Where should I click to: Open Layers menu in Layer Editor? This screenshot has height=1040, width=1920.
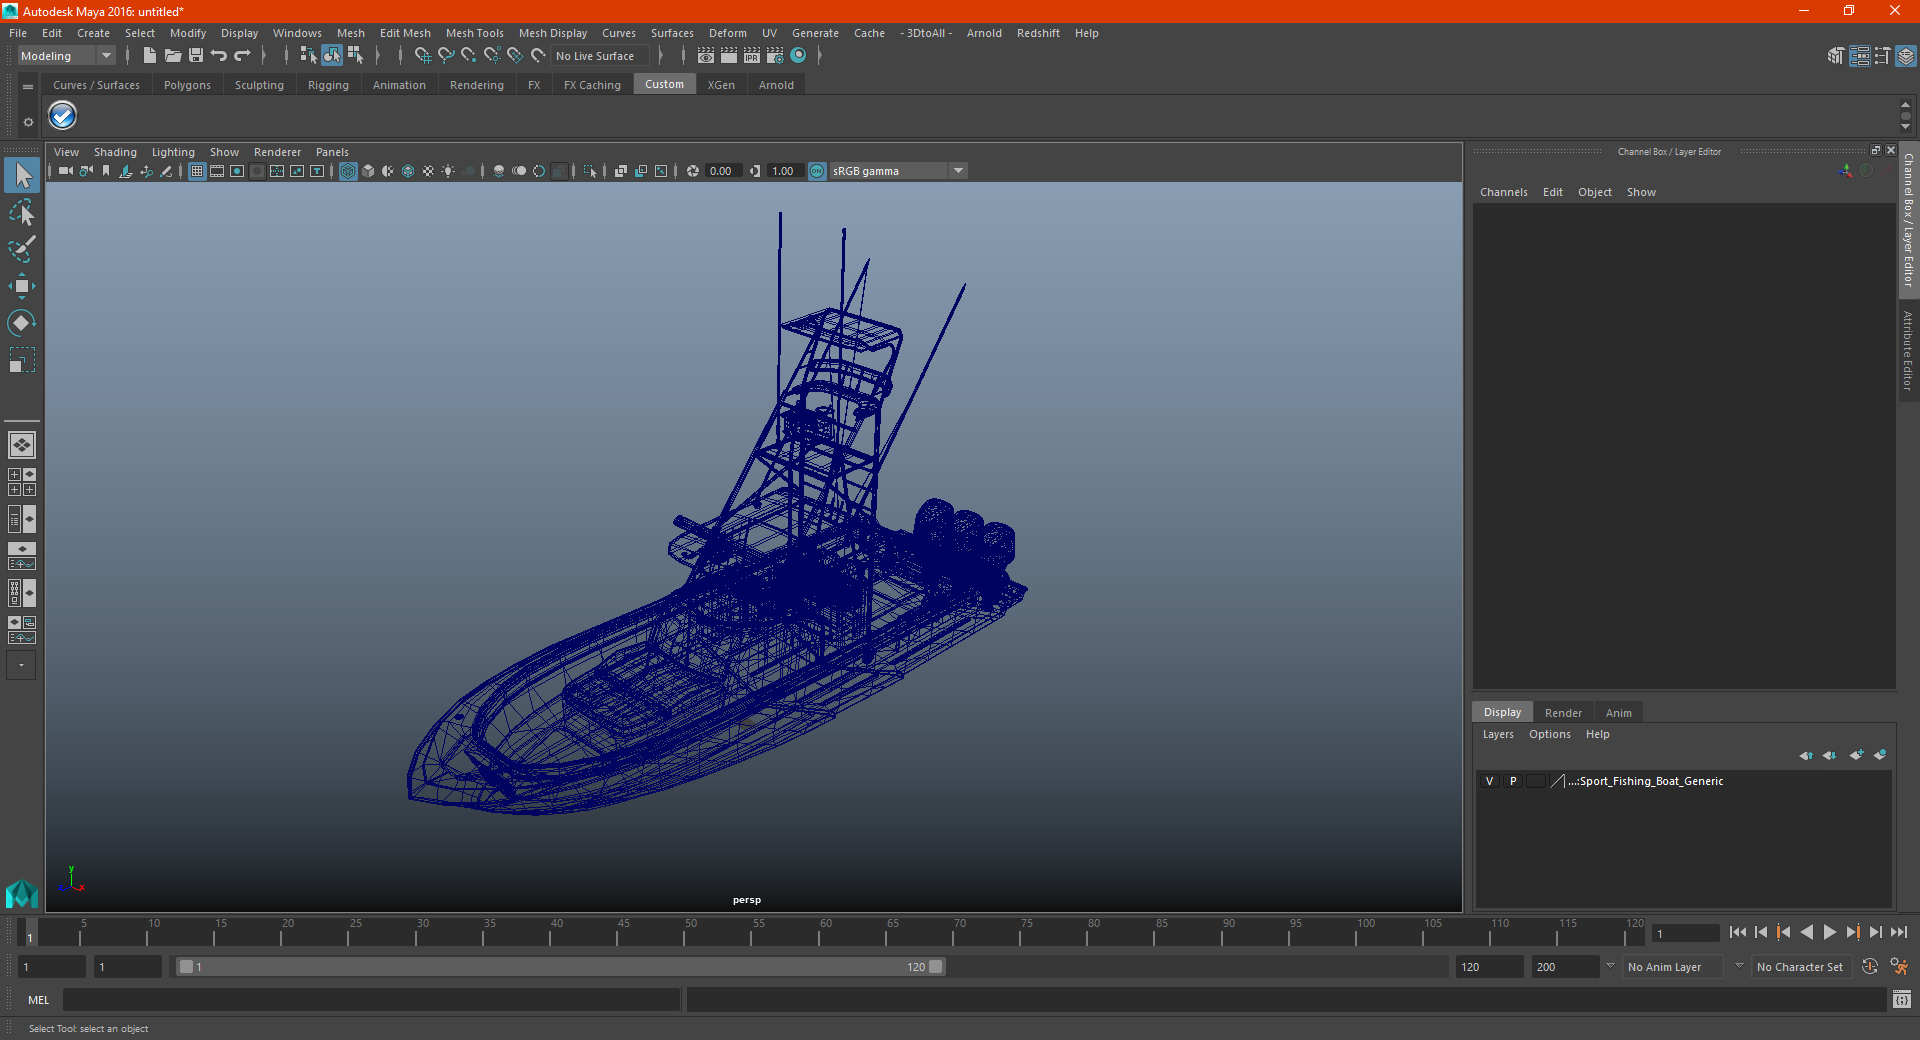pyautogui.click(x=1497, y=734)
